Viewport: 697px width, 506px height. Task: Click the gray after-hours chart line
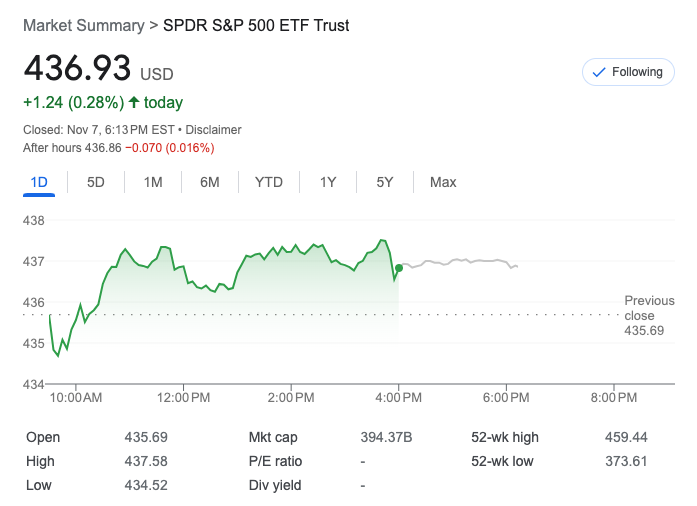point(460,262)
